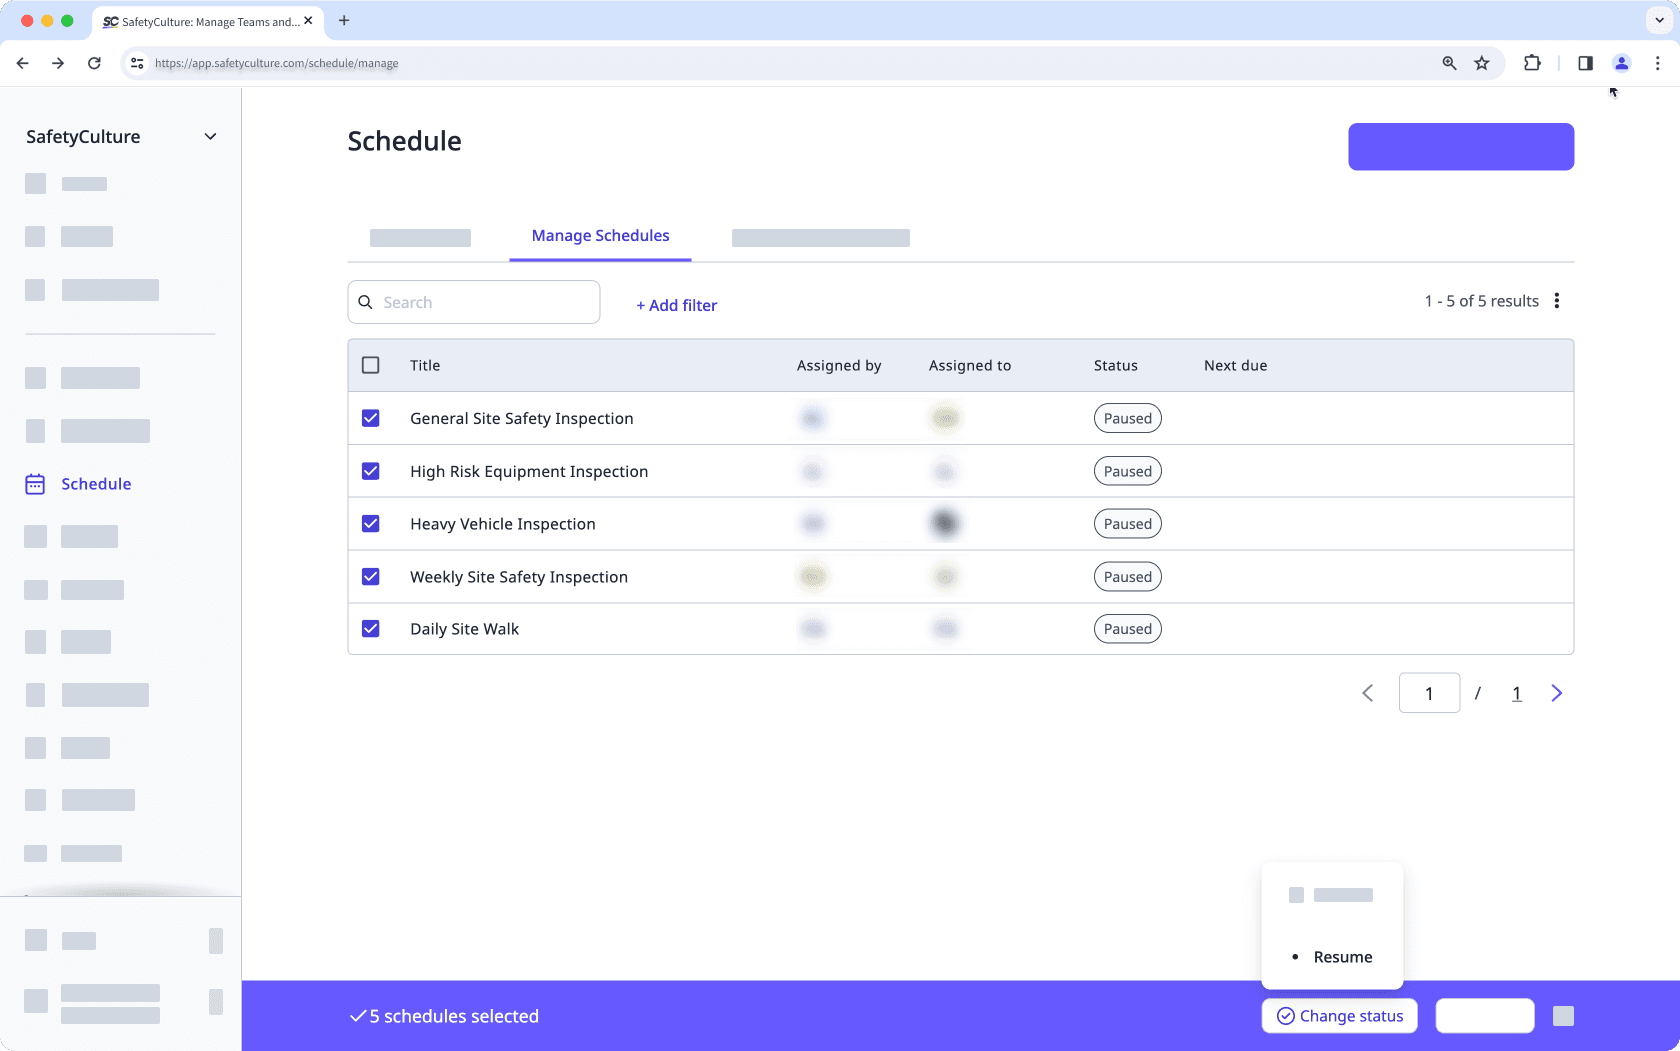Click the search magnifier inside the search field
This screenshot has height=1051, width=1680.
pos(366,302)
